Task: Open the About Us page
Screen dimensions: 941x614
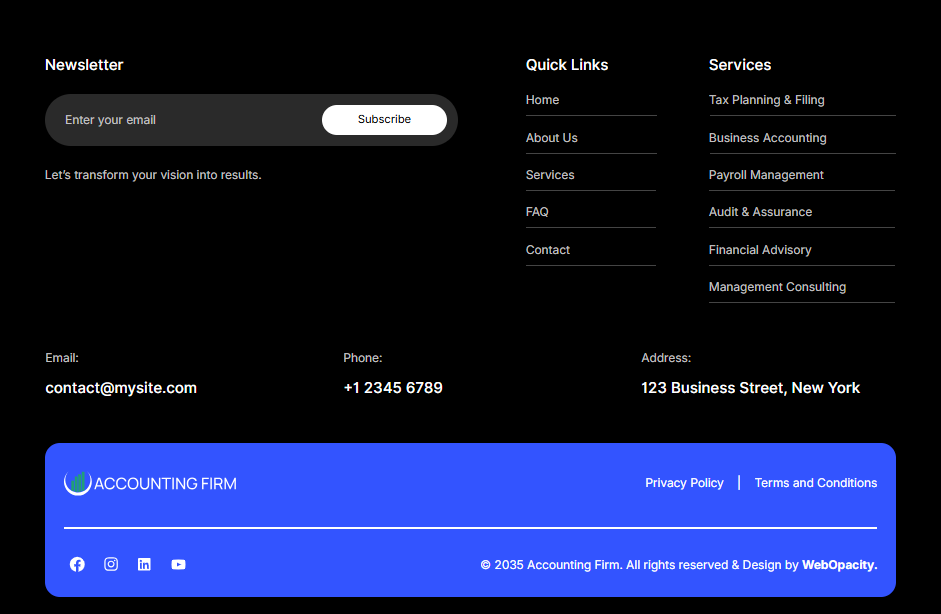Action: coord(551,137)
